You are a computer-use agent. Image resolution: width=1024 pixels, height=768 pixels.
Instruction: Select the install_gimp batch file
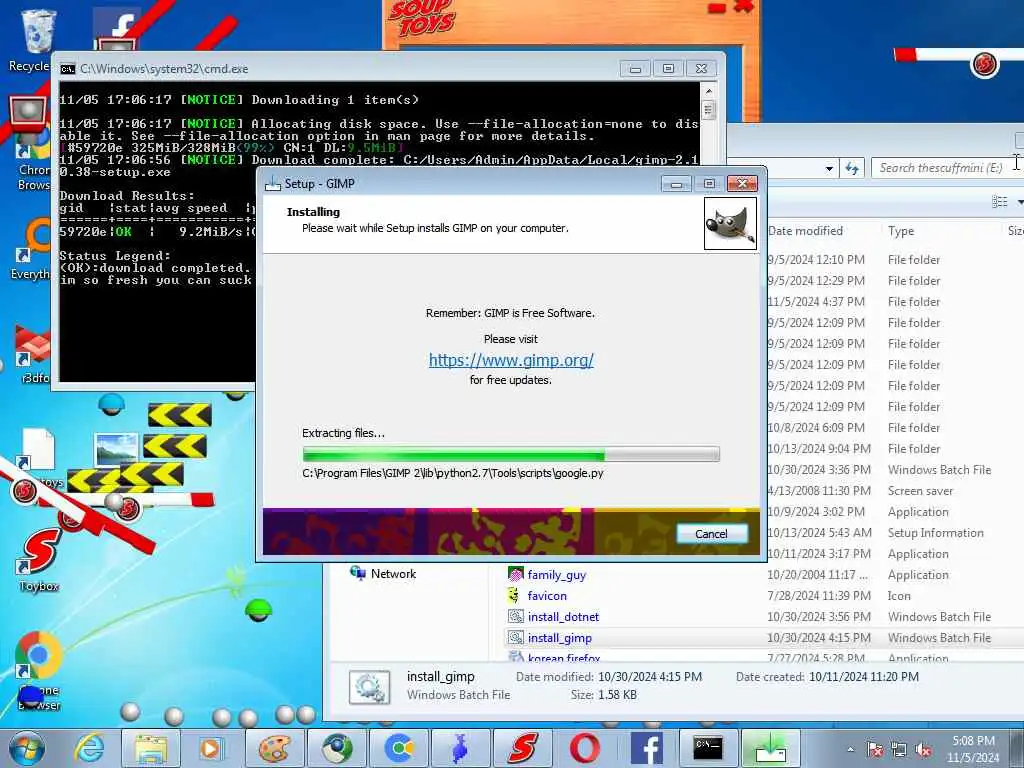pyautogui.click(x=560, y=637)
